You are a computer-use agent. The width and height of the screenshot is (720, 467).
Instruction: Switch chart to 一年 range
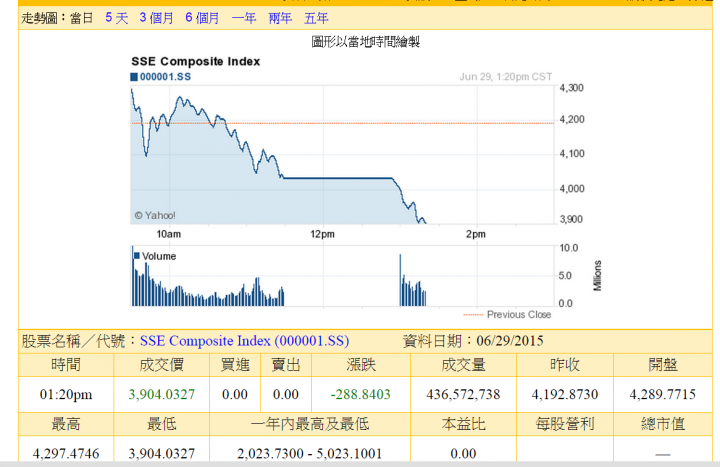tap(244, 18)
